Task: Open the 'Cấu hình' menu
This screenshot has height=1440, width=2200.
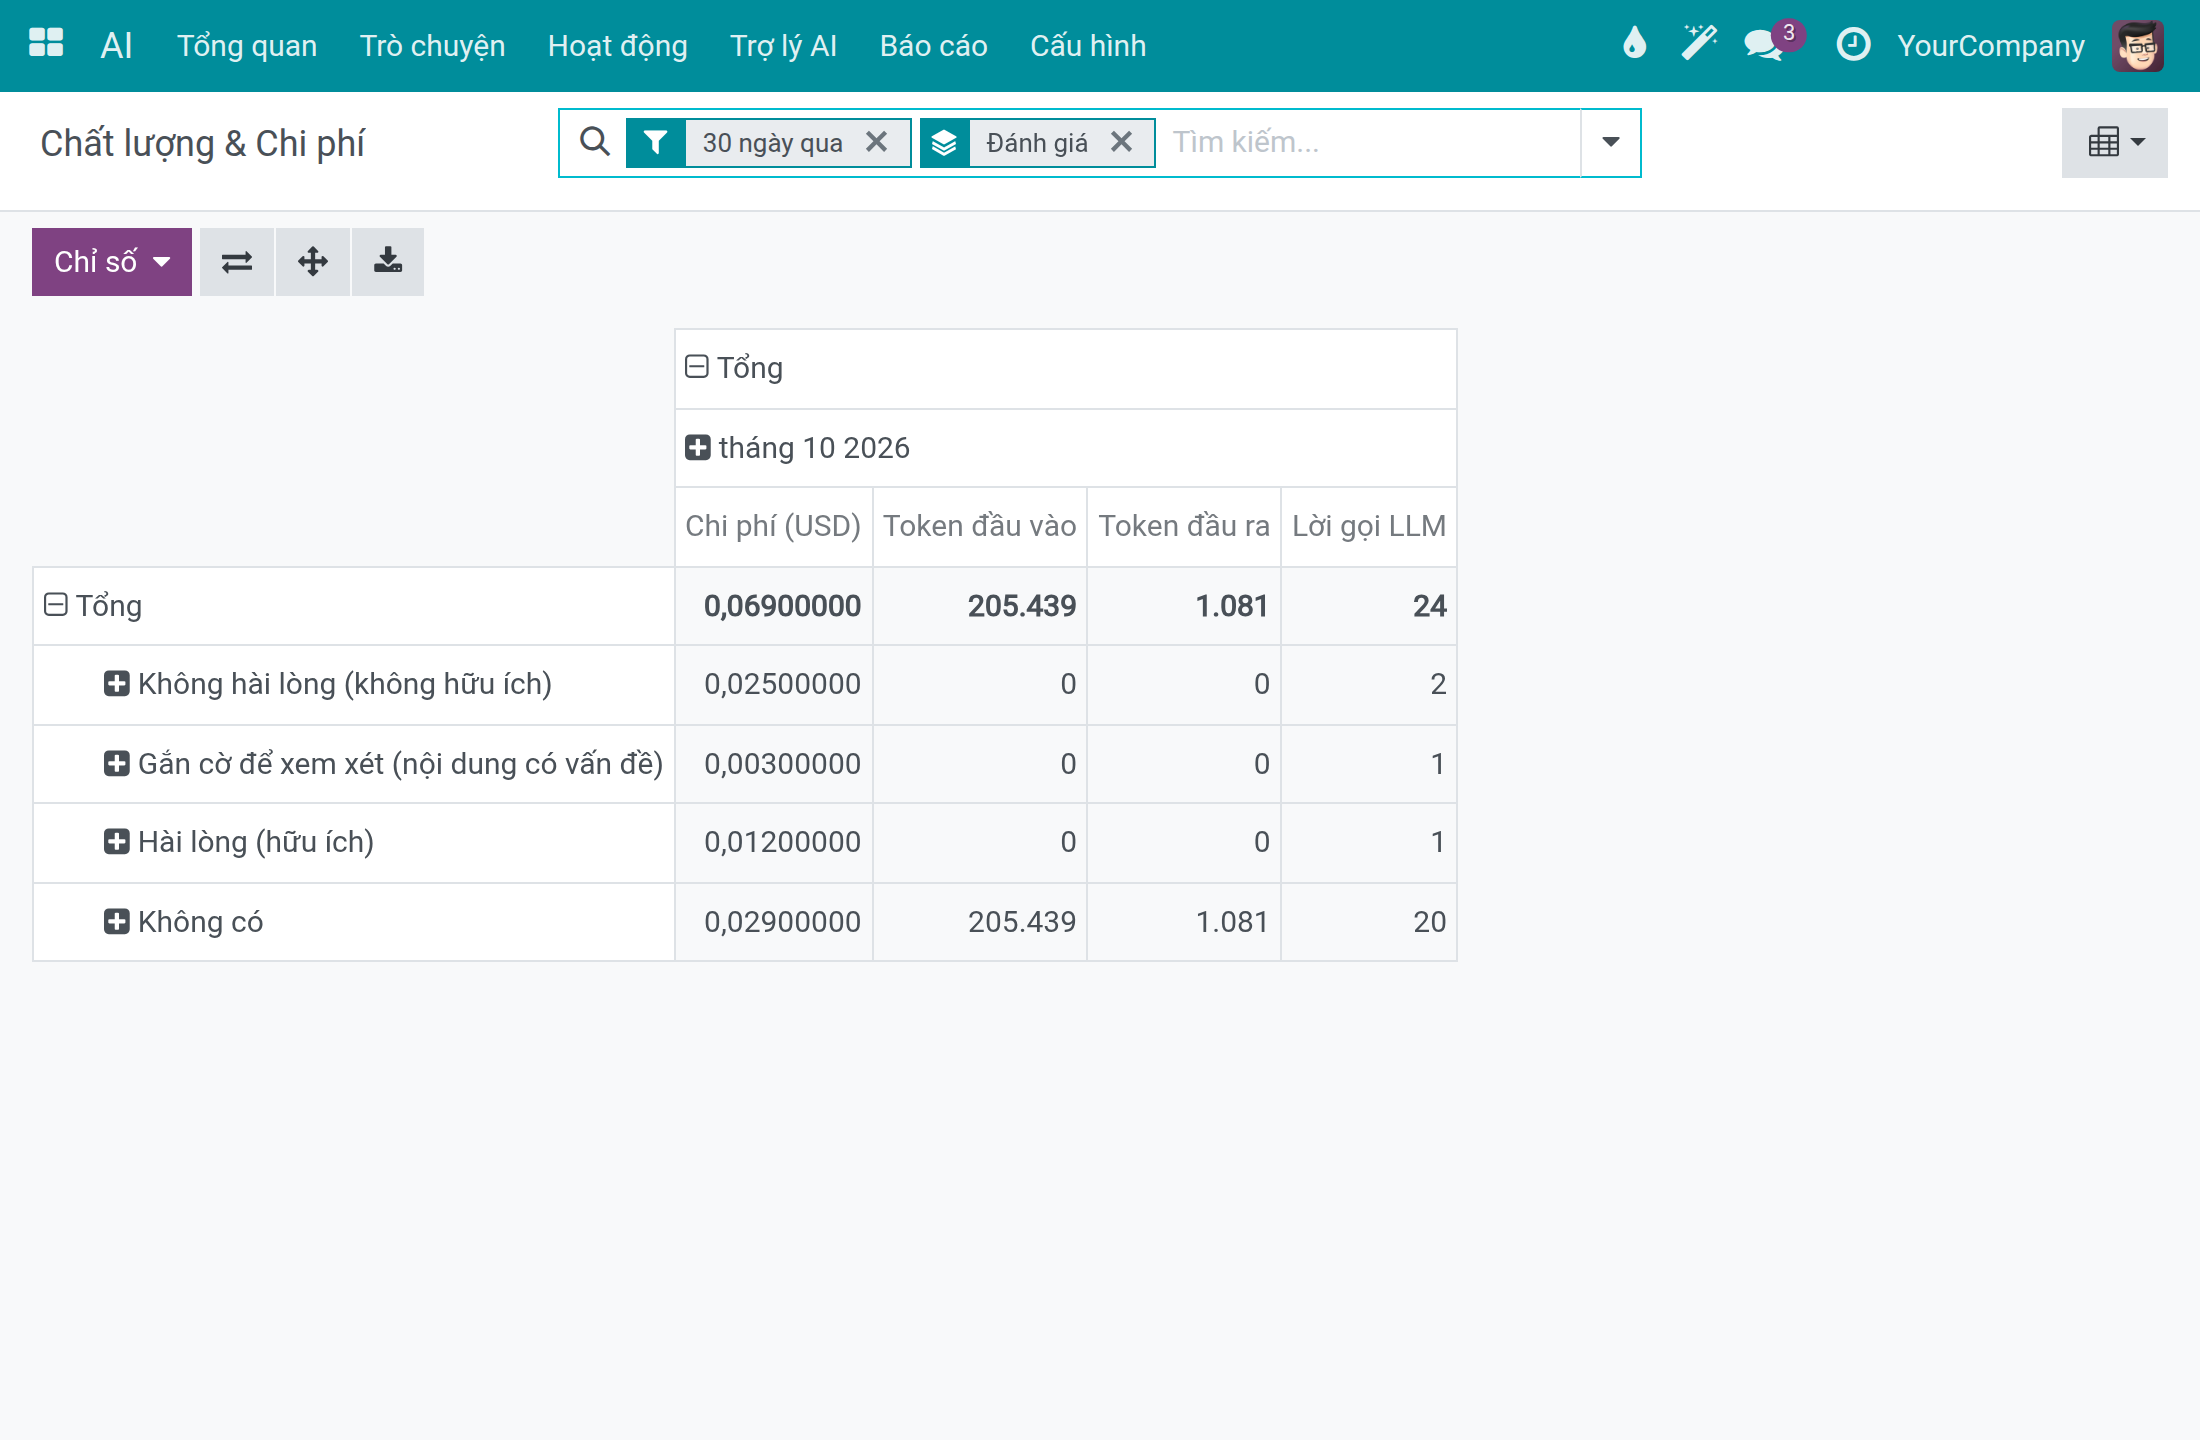Action: [1088, 46]
